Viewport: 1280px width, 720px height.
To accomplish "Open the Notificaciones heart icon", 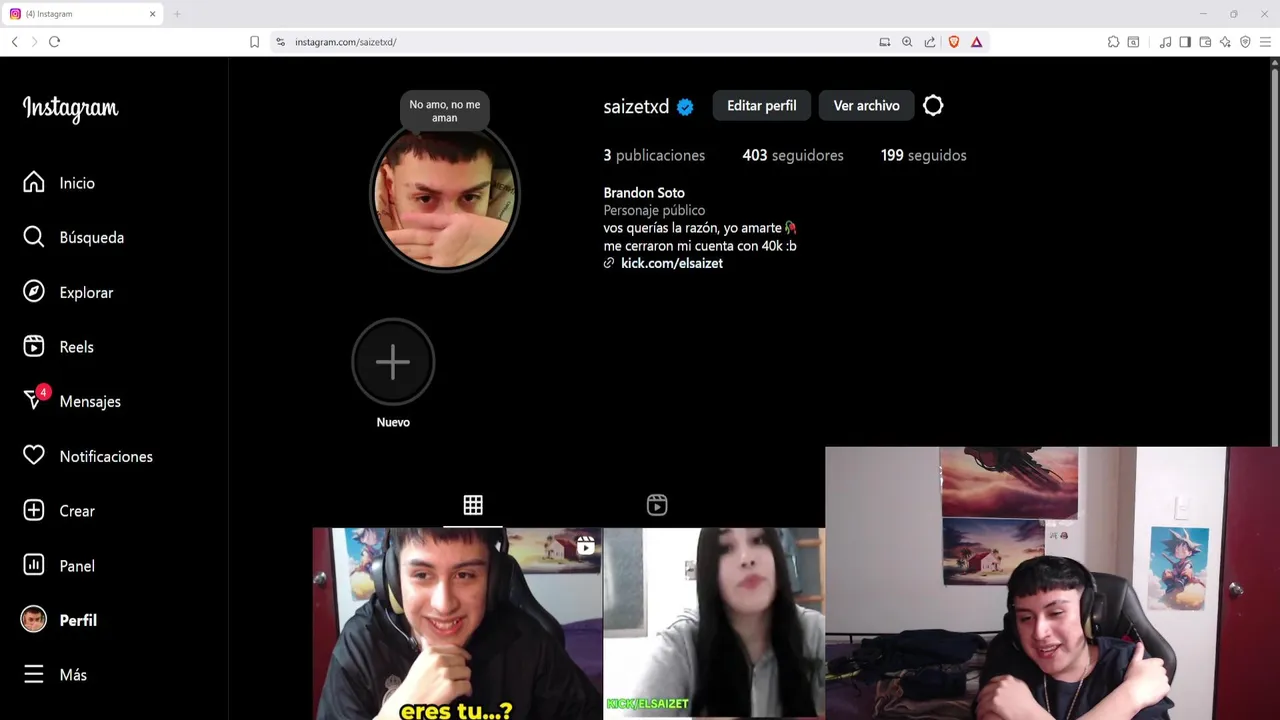I will [x=34, y=455].
